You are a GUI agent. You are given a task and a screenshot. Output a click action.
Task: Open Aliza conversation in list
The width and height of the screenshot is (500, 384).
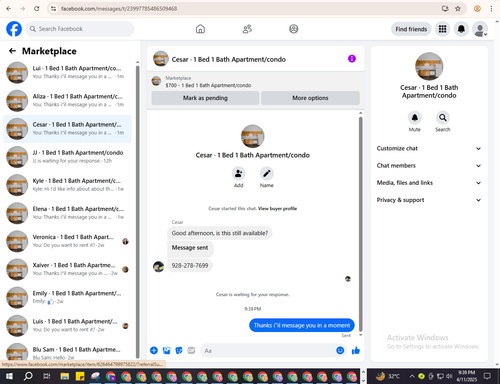click(x=67, y=100)
